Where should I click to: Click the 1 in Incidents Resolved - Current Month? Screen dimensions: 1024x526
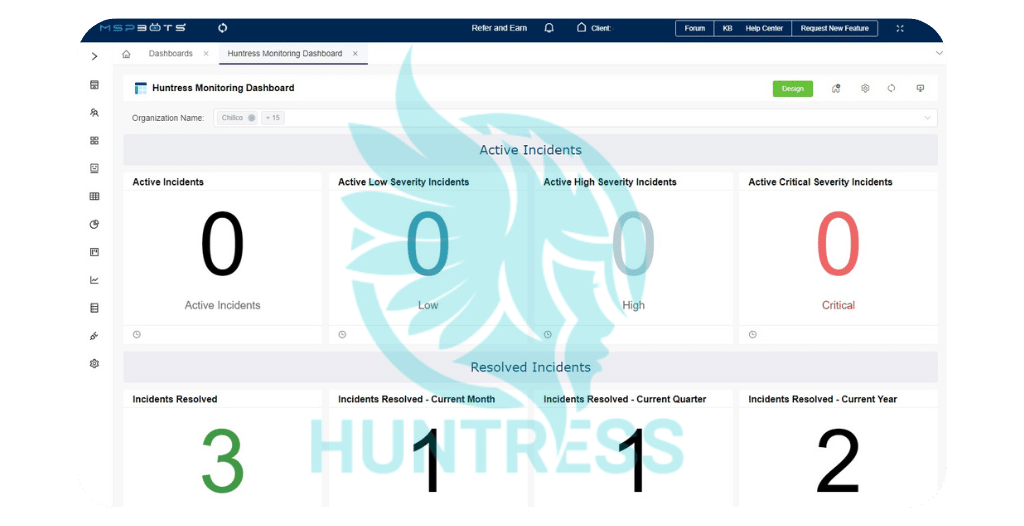(428, 461)
